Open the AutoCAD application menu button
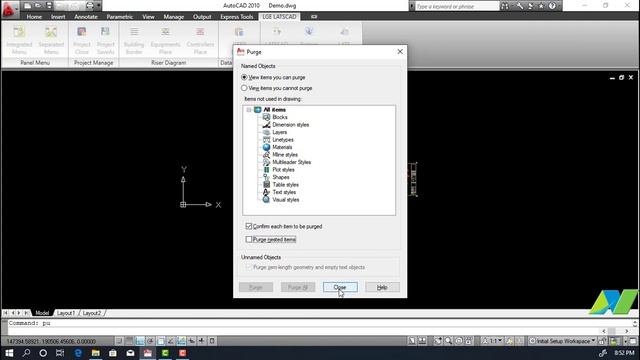This screenshot has width=640, height=360. coord(9,9)
